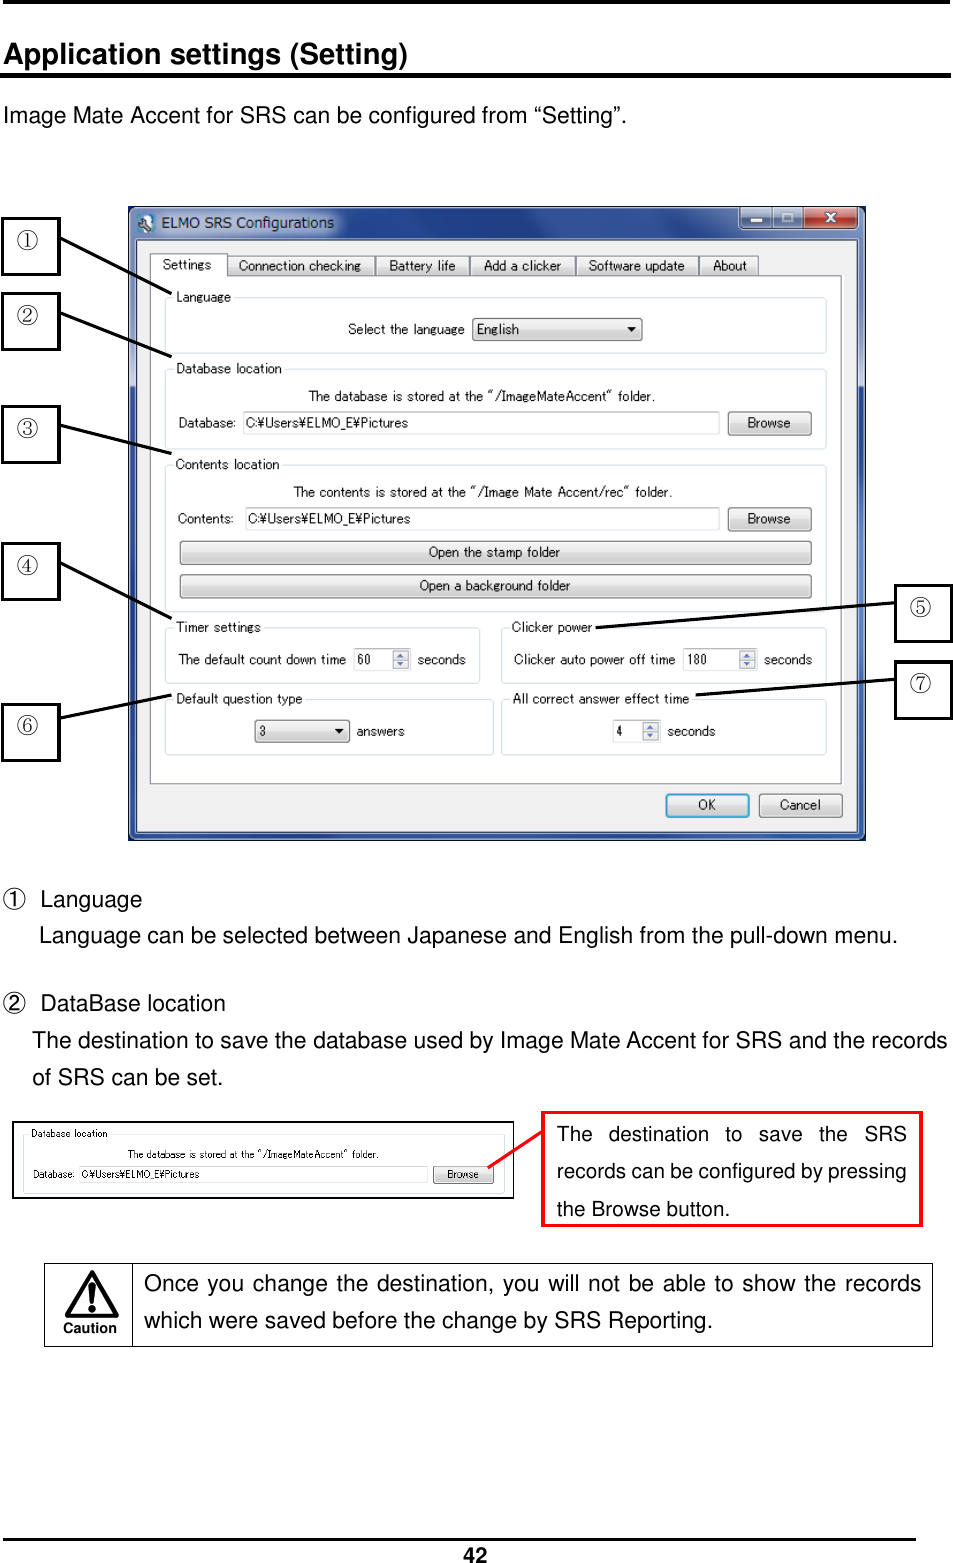Click the maximize button in title bar
Viewport: 953px width, 1563px height.
pyautogui.click(x=788, y=217)
